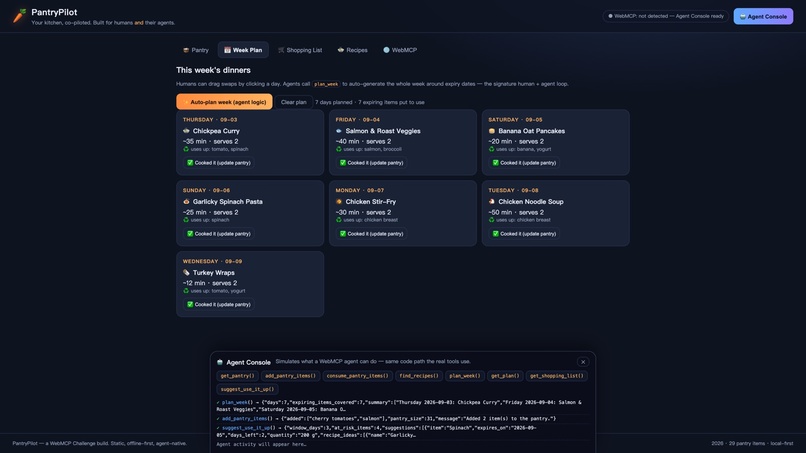Click recycle icon beside banana, yogurt
Viewport: 806px width, 453px height.
(491, 149)
